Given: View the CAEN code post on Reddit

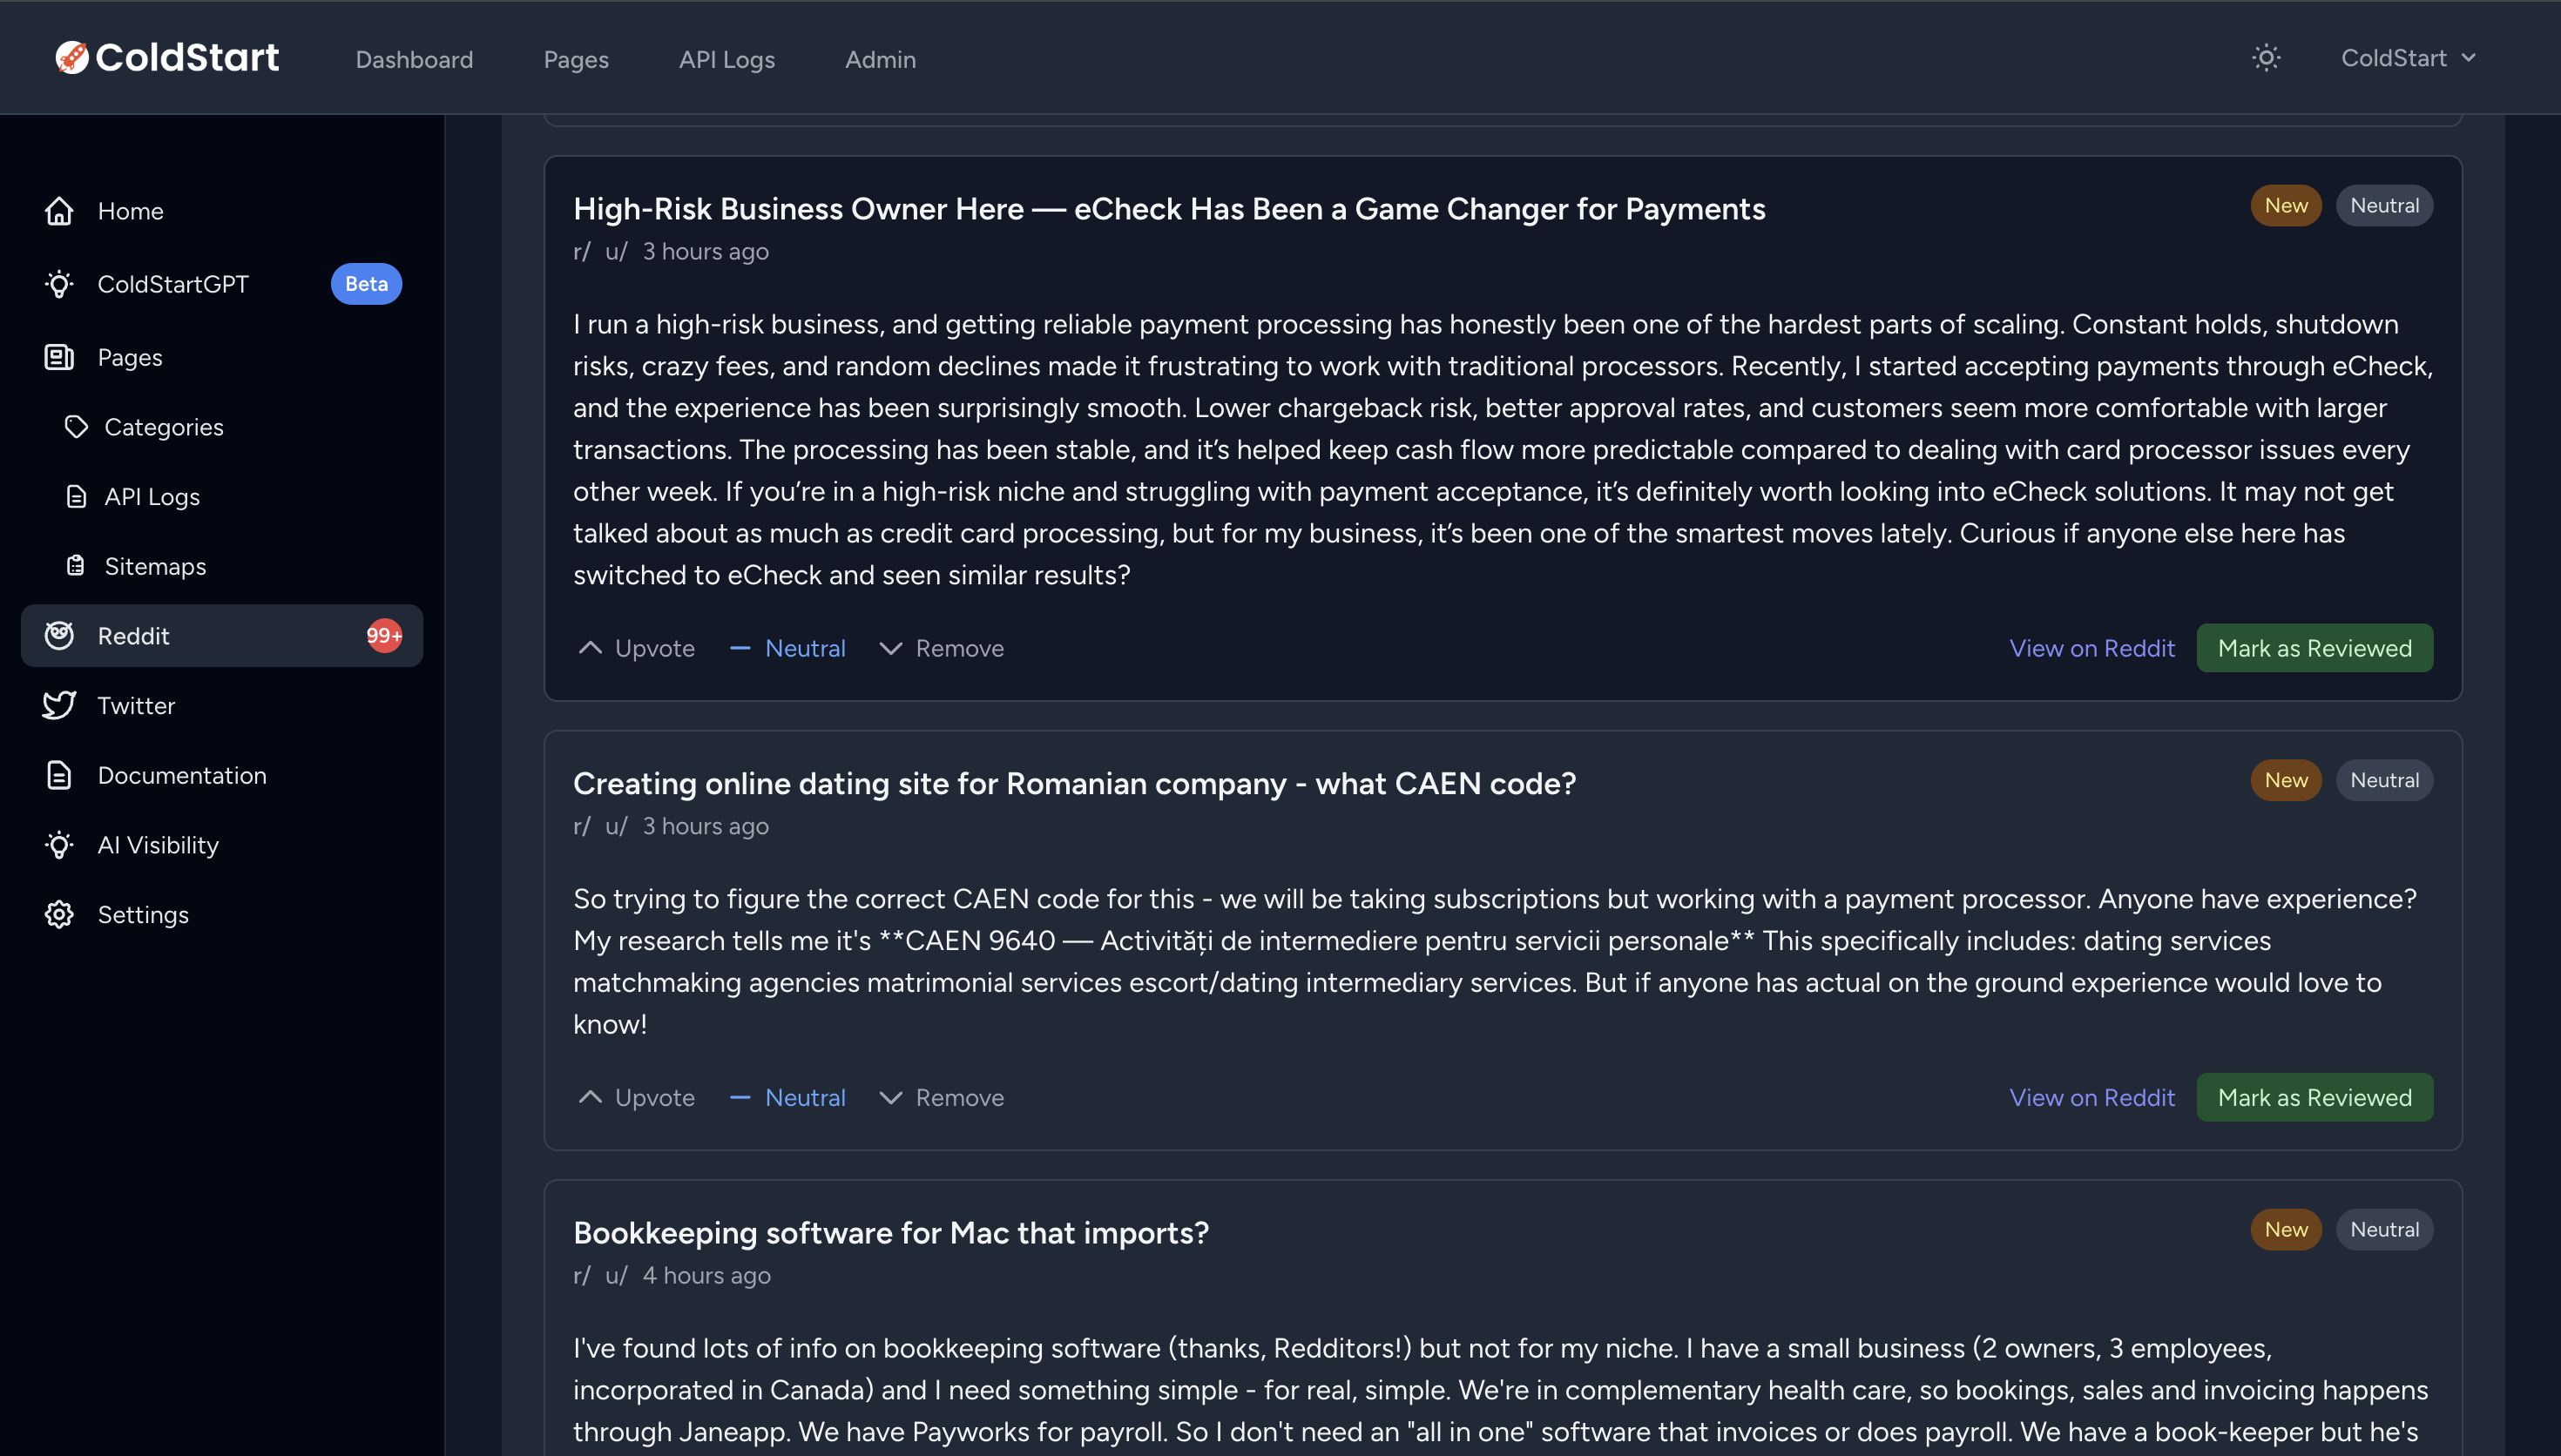Looking at the screenshot, I should 2091,1097.
